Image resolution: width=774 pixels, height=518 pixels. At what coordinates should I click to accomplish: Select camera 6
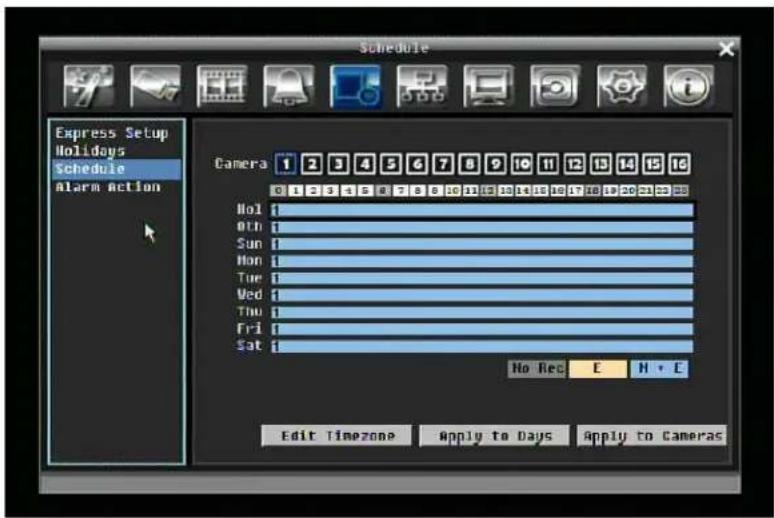click(417, 164)
